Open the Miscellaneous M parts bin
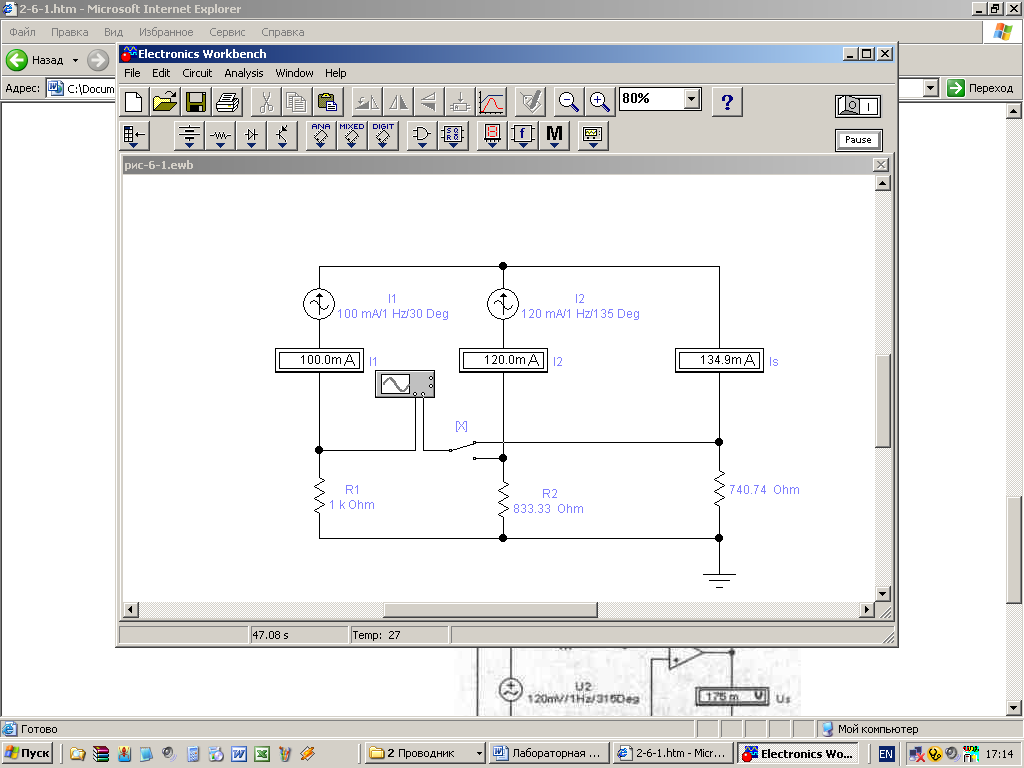Image resolution: width=1024 pixels, height=768 pixels. (554, 136)
